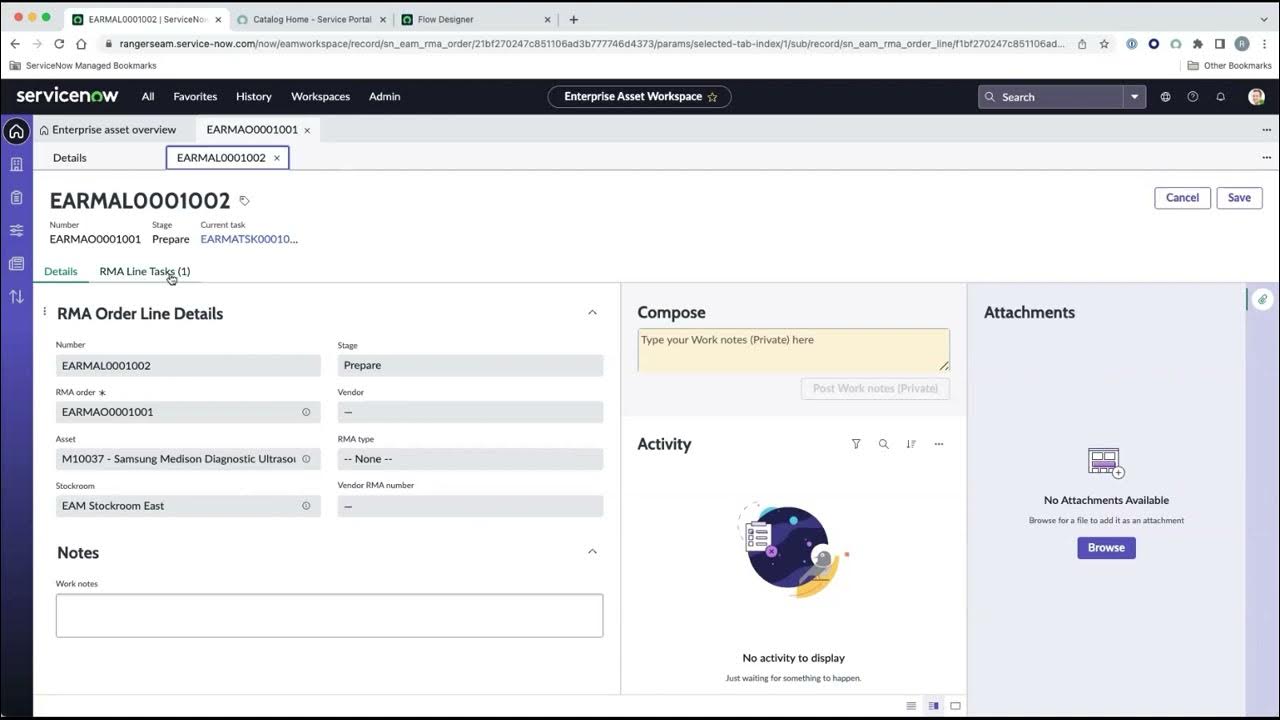Open the user avatar menu in the ServiceNow header
Screen dimensions: 1280x720
(1256, 97)
